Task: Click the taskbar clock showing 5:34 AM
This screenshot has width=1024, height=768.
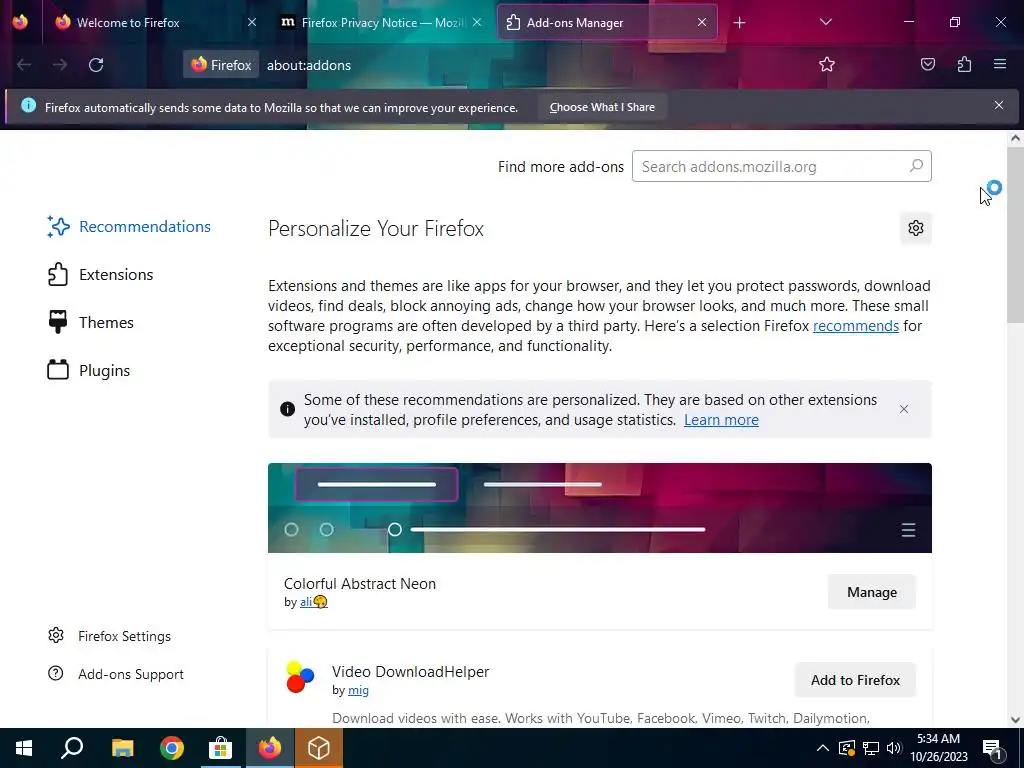Action: 938,748
